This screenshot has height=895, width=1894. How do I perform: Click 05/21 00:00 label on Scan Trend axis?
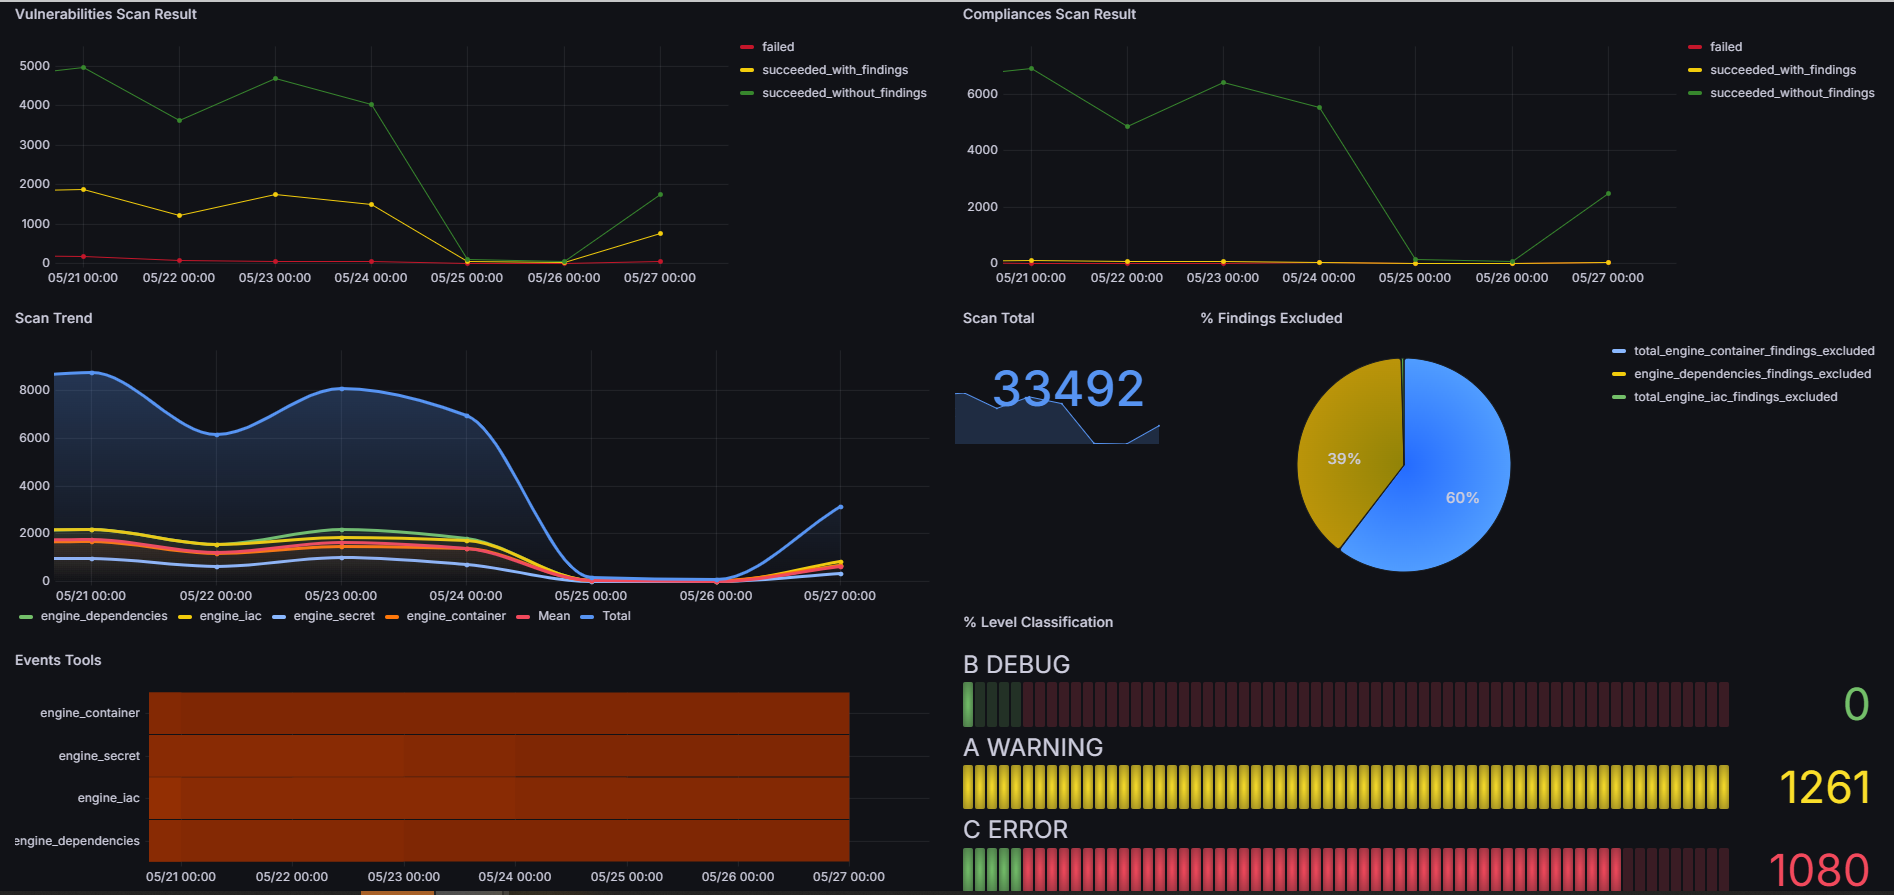tap(91, 596)
